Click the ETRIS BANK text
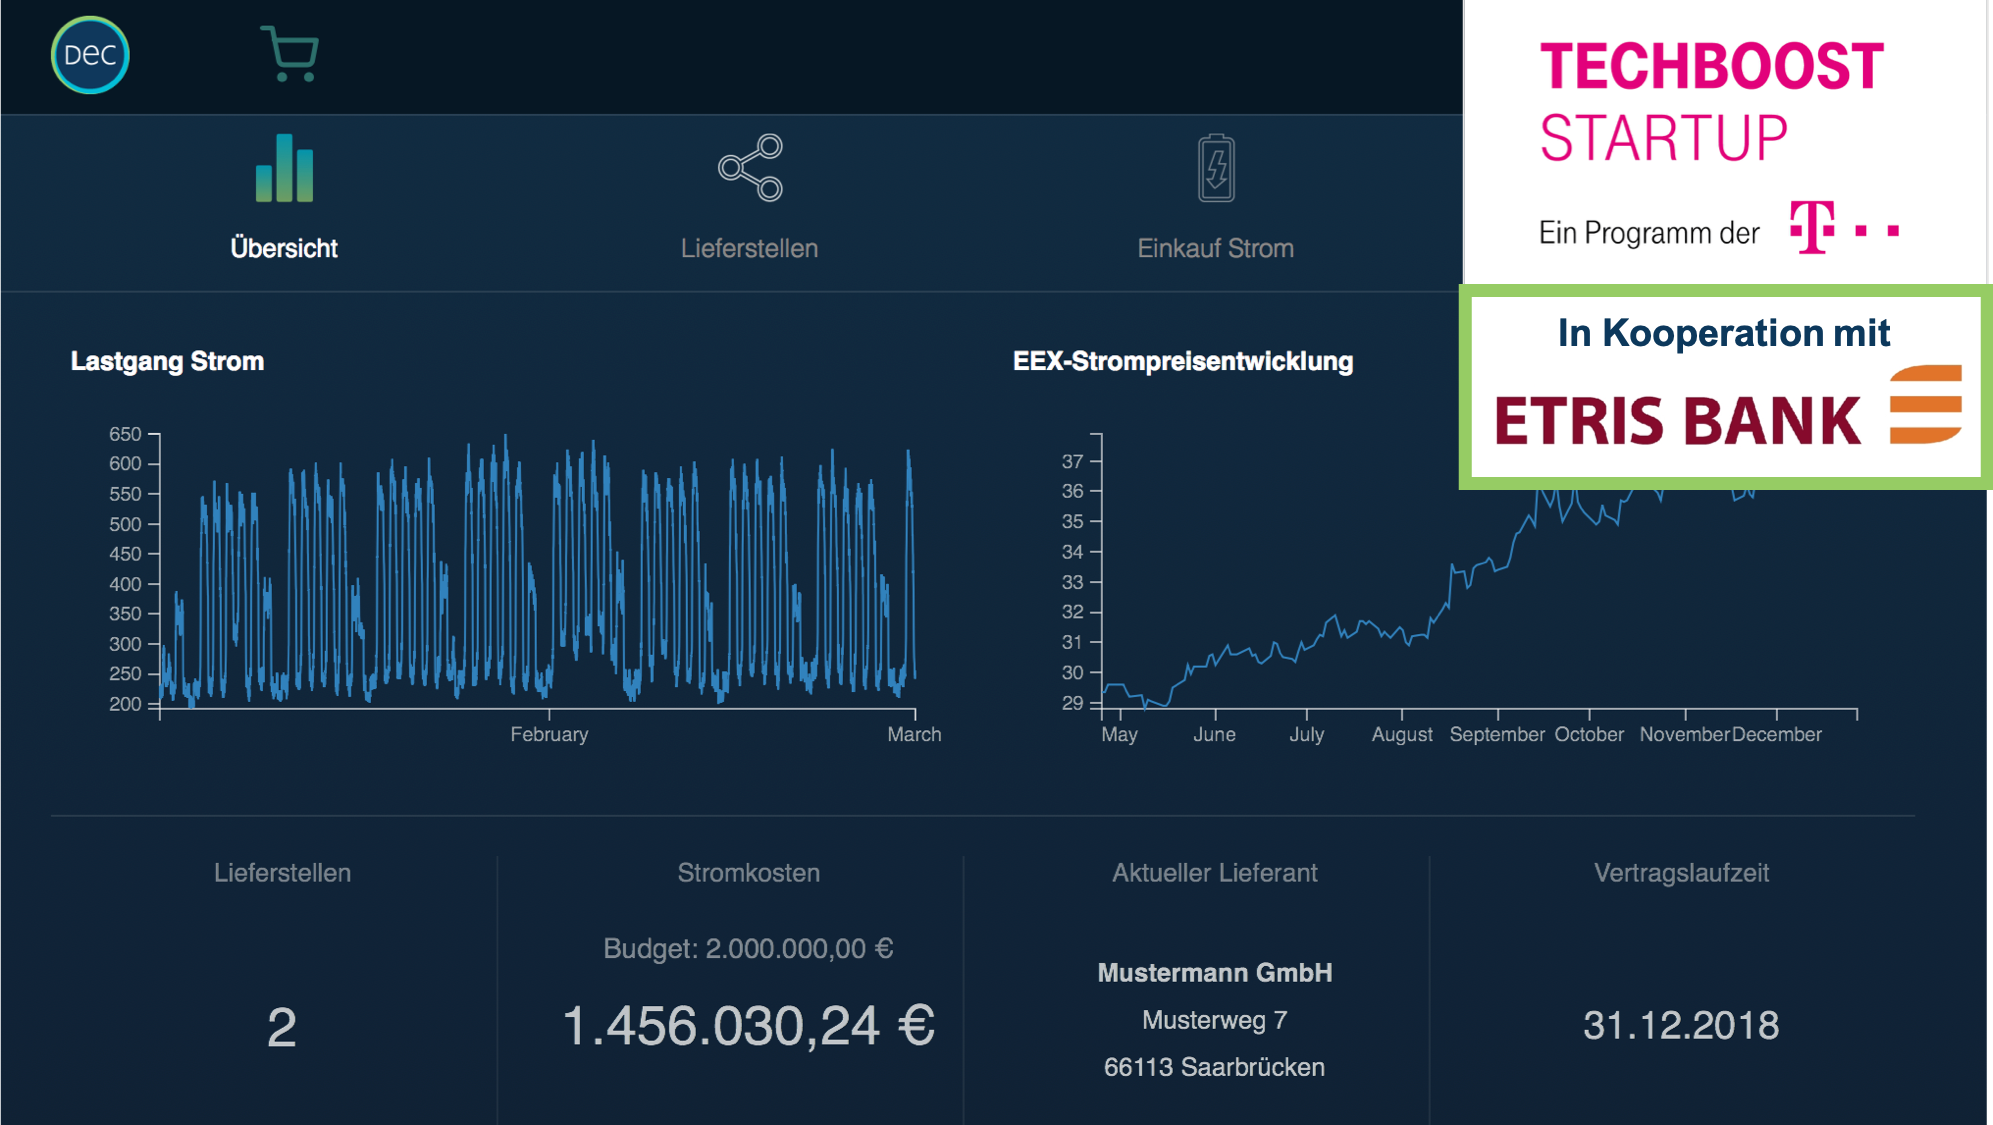Screen dimensions: 1993x1125 (1677, 420)
